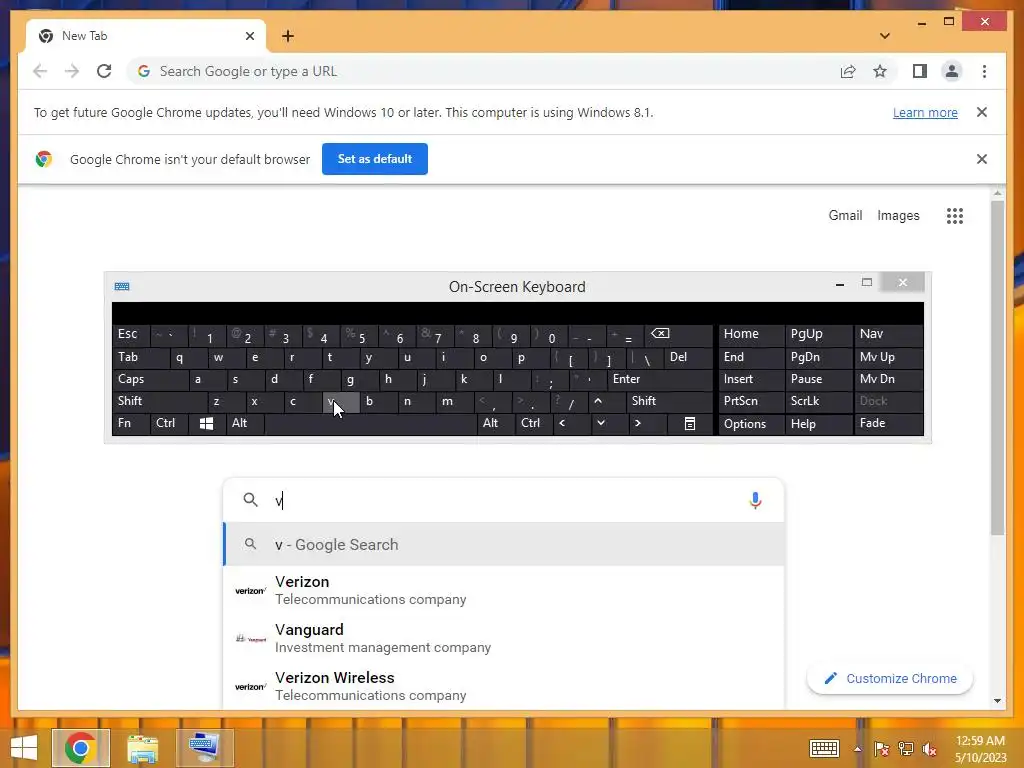Open File Explorer from the taskbar
This screenshot has height=768, width=1024.
tap(142, 748)
